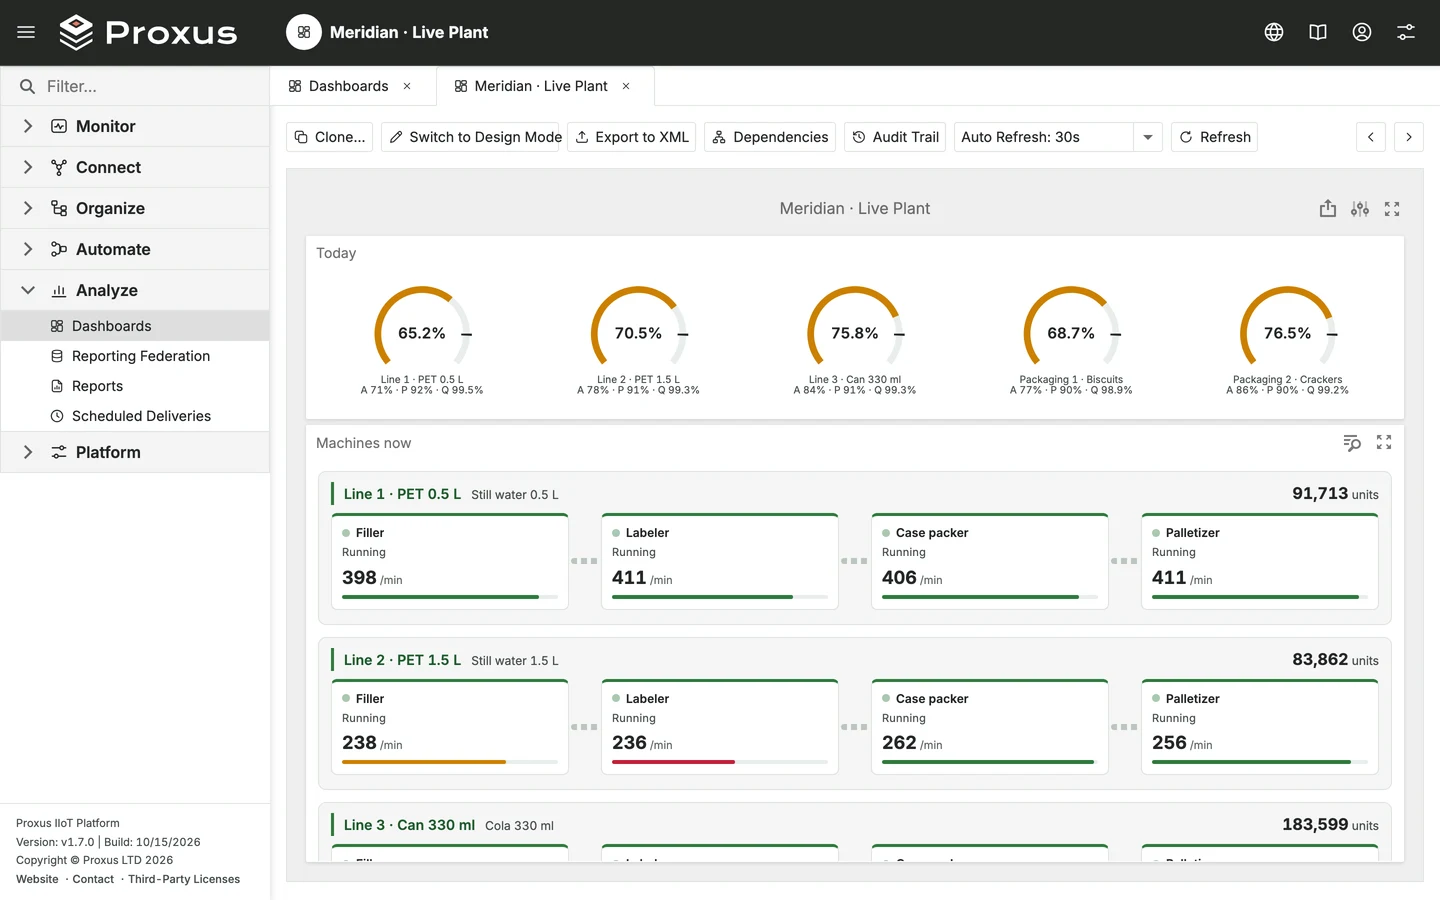Click the Proxus logo
Screen dimensions: 1440x900
(148, 32)
